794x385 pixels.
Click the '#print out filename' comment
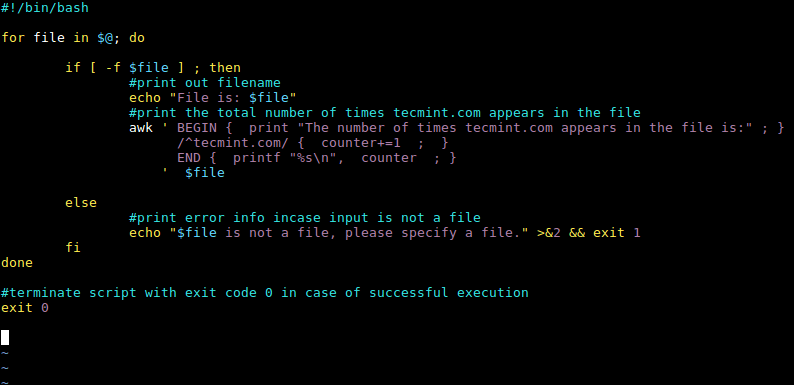coord(205,83)
